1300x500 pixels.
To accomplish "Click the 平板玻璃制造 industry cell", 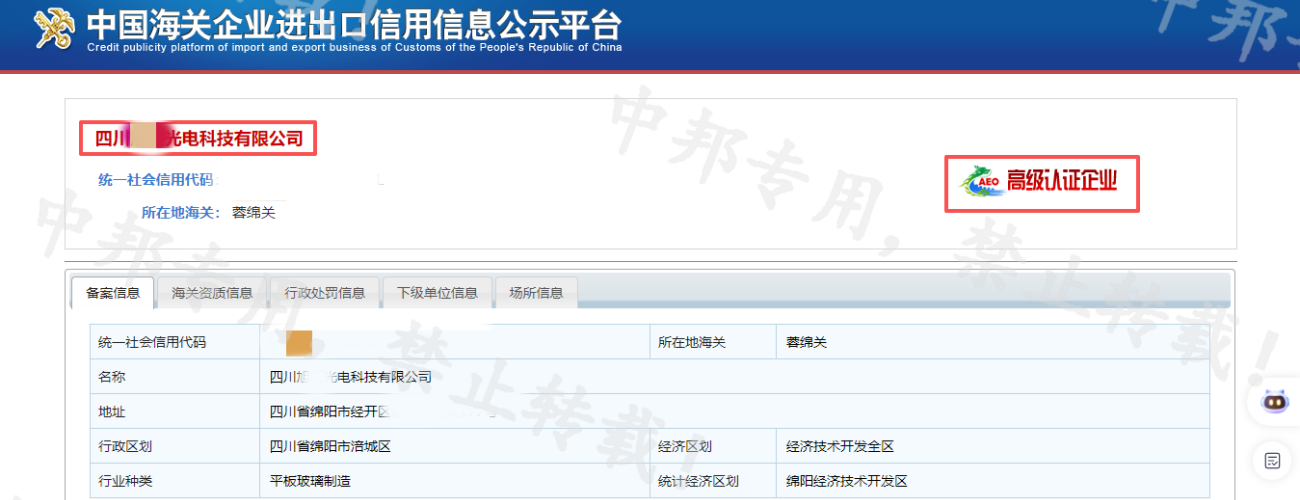I will tap(310, 481).
